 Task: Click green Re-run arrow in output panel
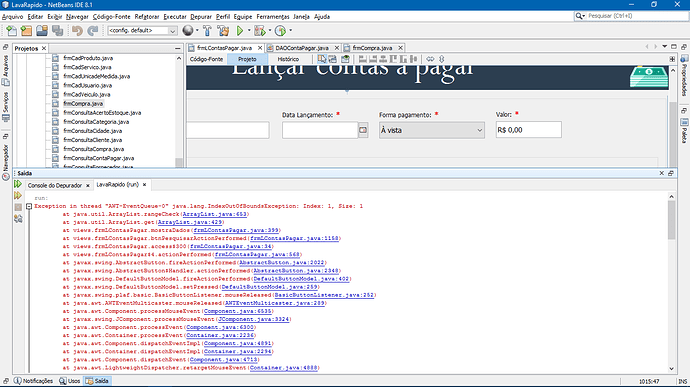pos(18,184)
